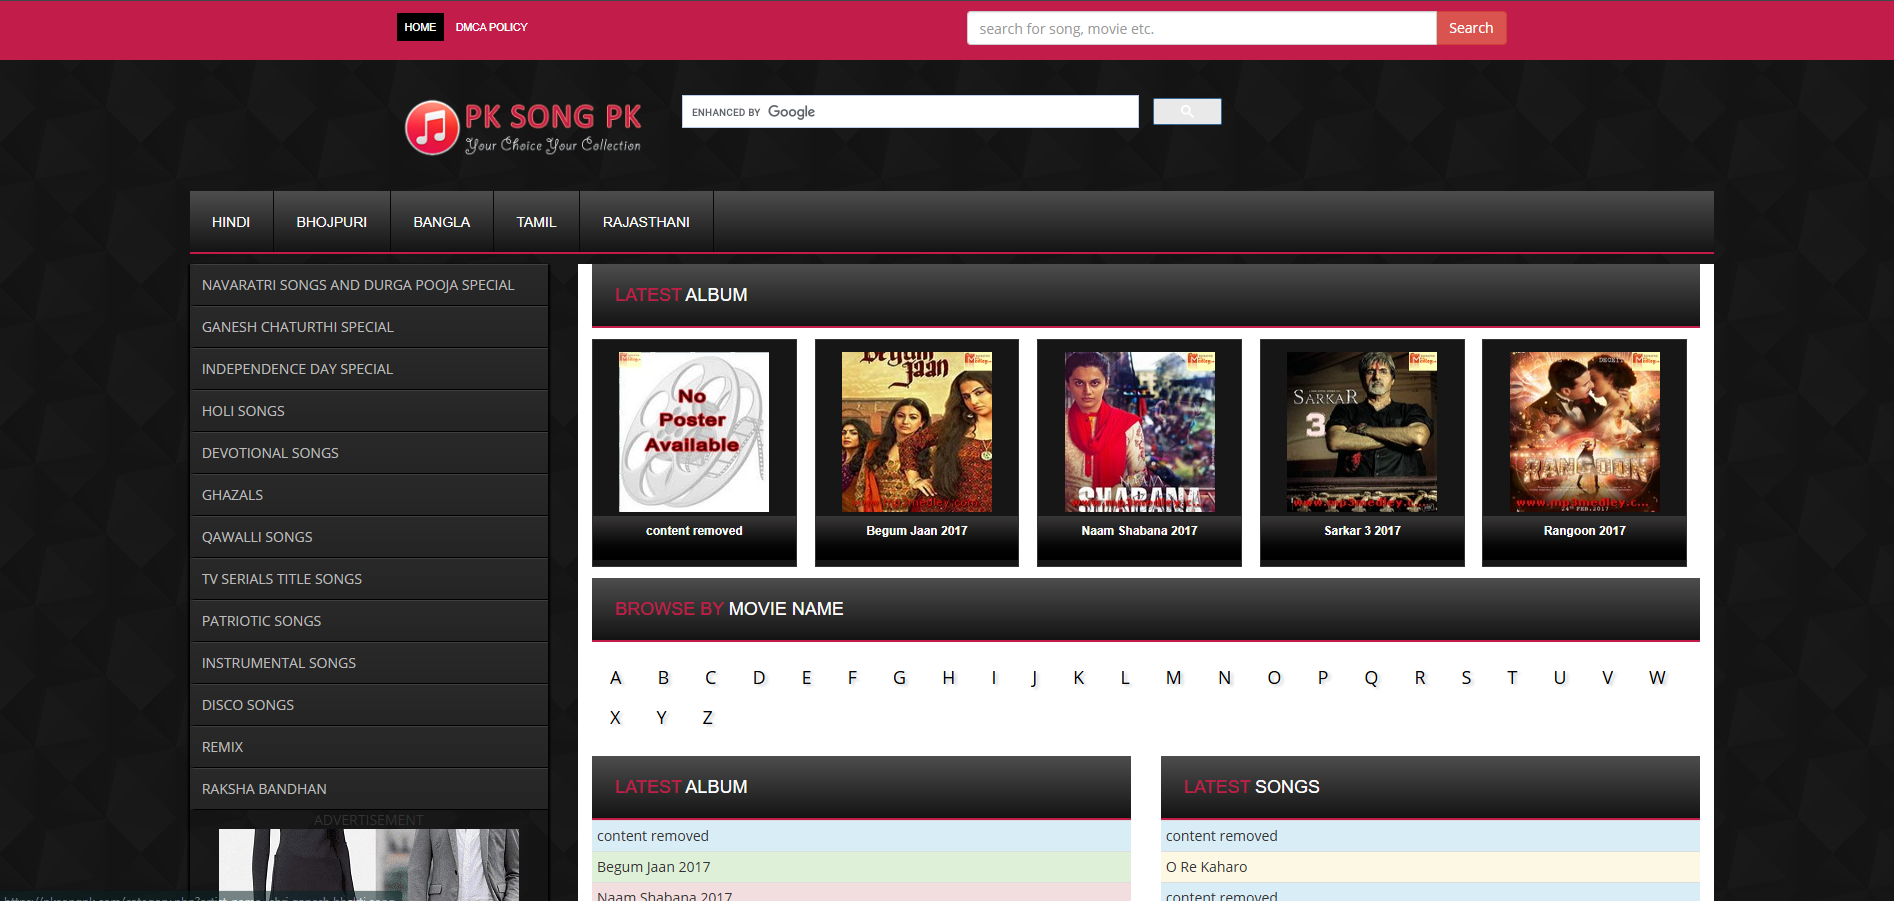1894x901 pixels.
Task: Select the RAJASTHANI tab
Action: 646,222
